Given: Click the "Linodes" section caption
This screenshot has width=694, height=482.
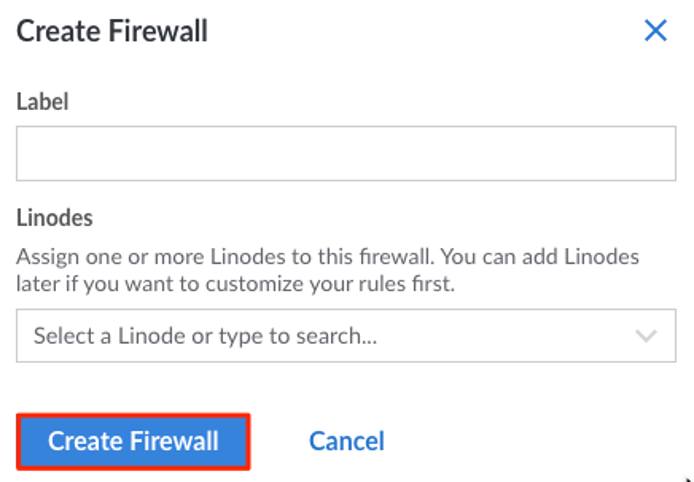Looking at the screenshot, I should point(54,217).
